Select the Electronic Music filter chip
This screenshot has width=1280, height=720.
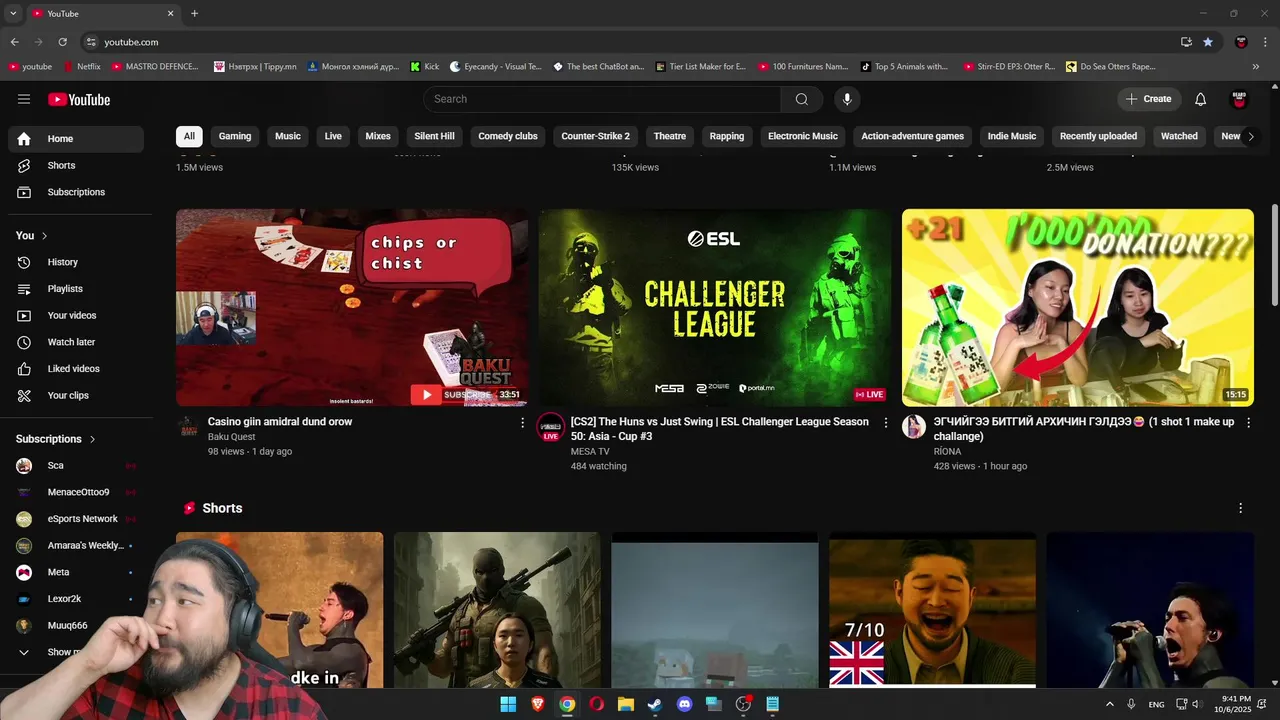[803, 136]
